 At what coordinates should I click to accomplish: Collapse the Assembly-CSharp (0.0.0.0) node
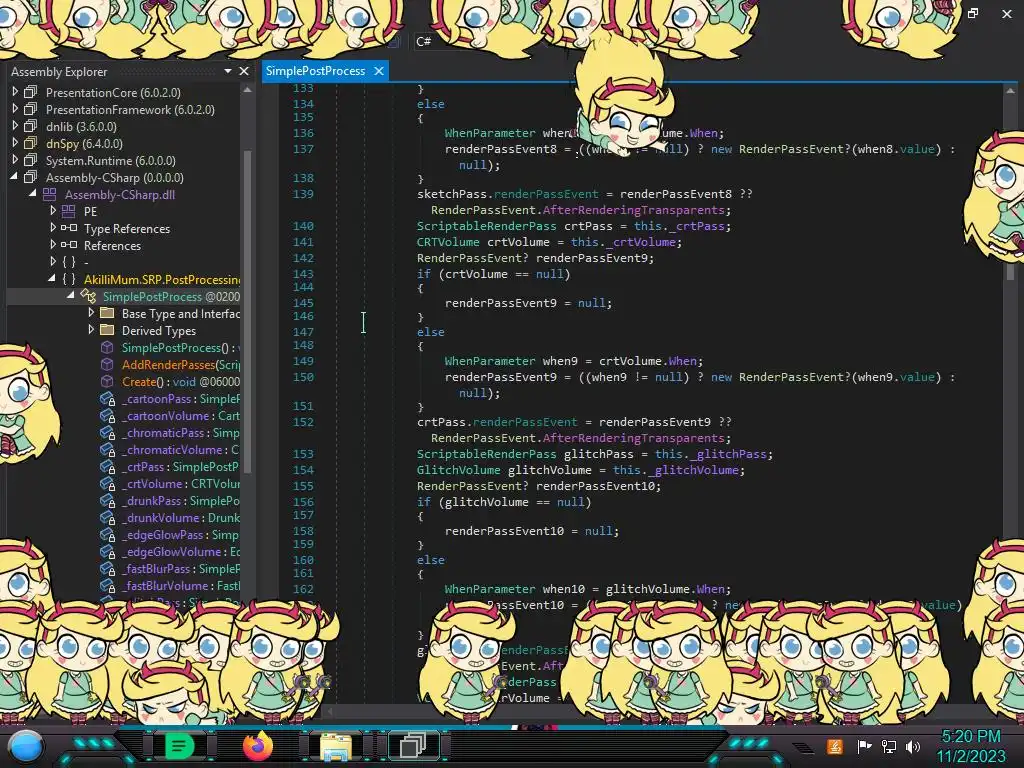(x=14, y=177)
